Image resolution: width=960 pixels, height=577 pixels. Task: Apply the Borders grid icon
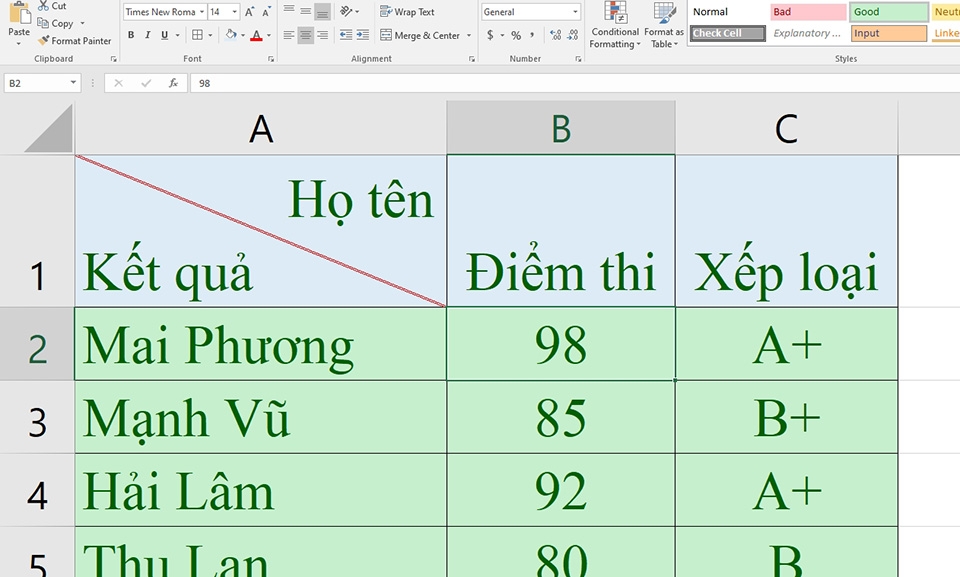(197, 35)
